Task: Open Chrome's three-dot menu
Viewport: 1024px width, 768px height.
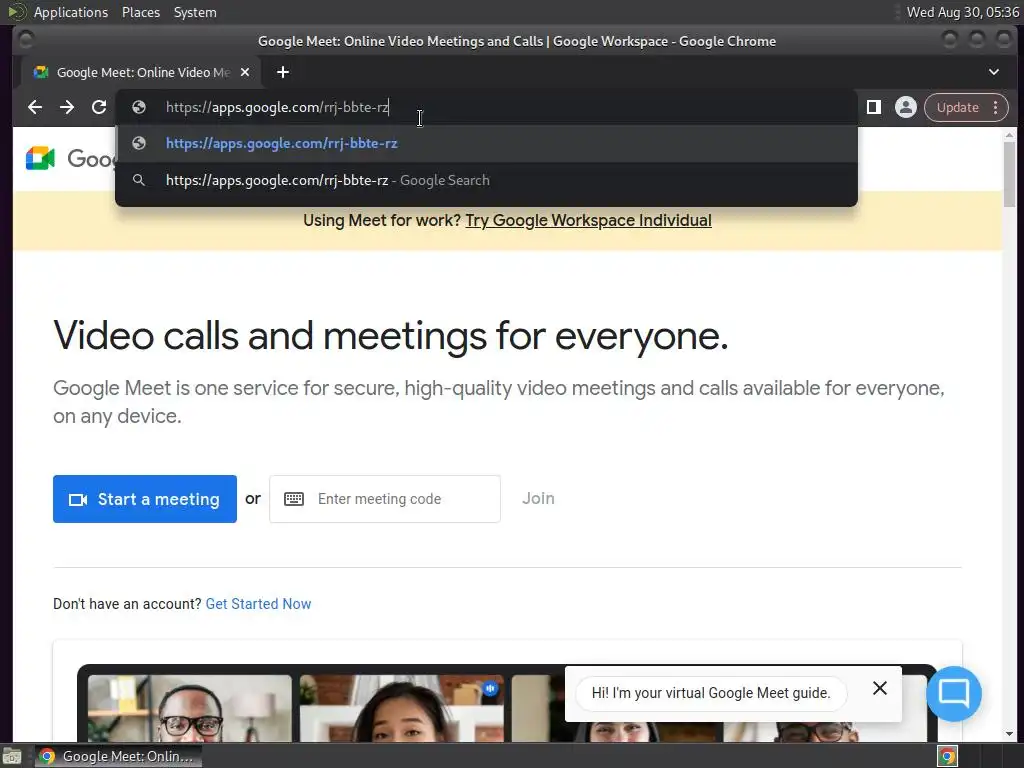Action: tap(995, 107)
